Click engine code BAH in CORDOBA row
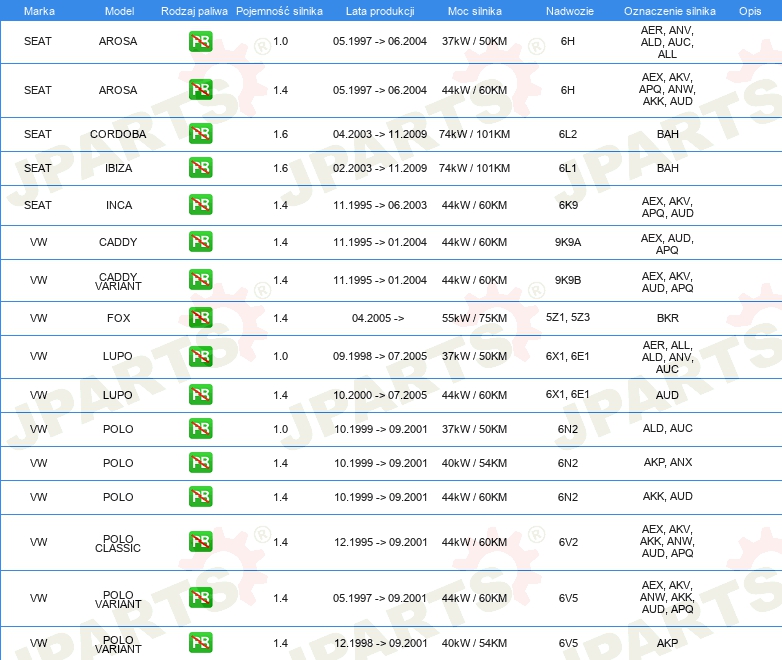This screenshot has height=660, width=782. pyautogui.click(x=668, y=134)
